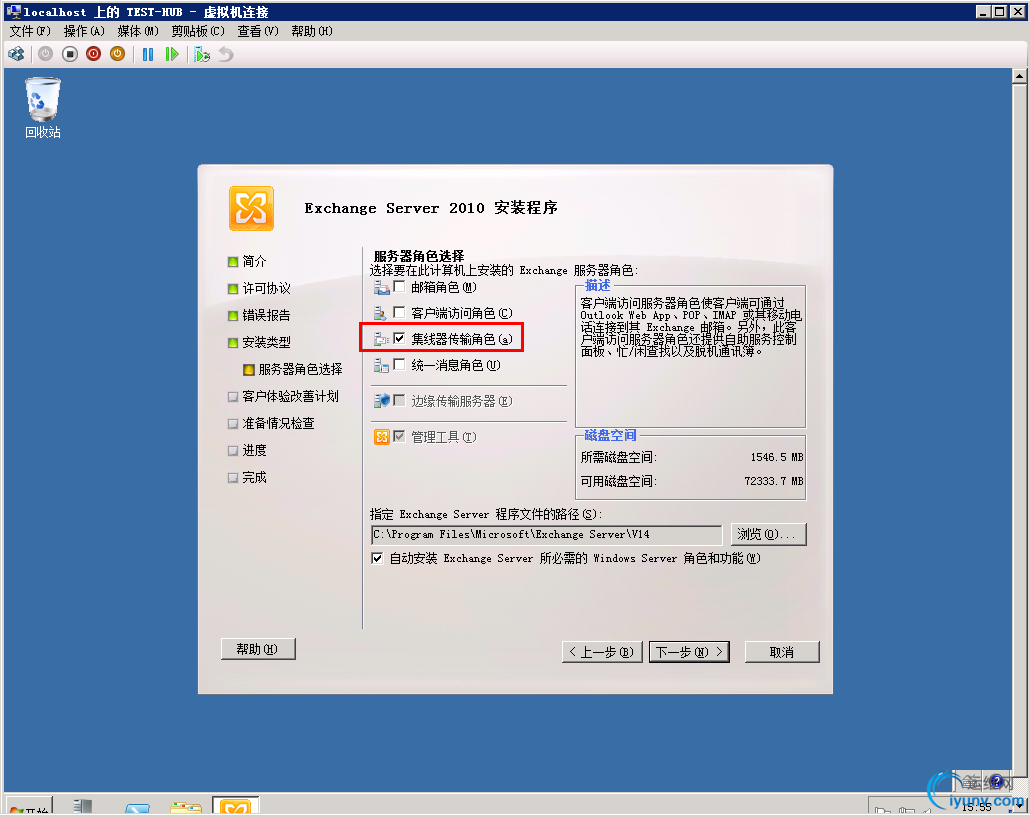Toggle the 边缘传输服务器 checkbox
The height and width of the screenshot is (817, 1030).
(x=399, y=400)
